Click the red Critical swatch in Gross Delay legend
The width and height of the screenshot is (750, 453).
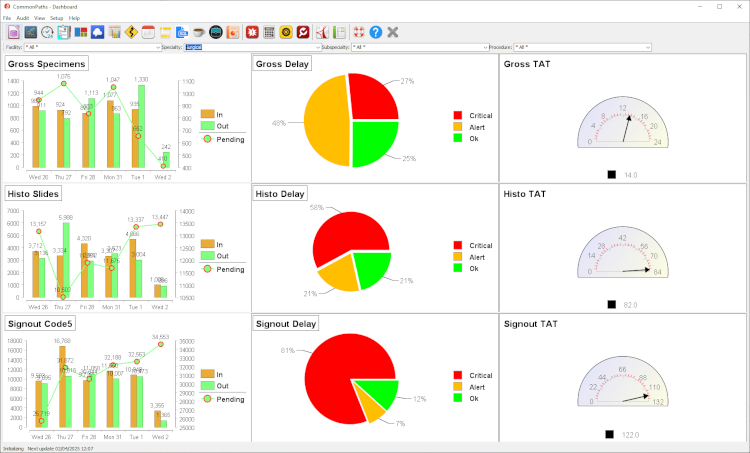pos(458,115)
